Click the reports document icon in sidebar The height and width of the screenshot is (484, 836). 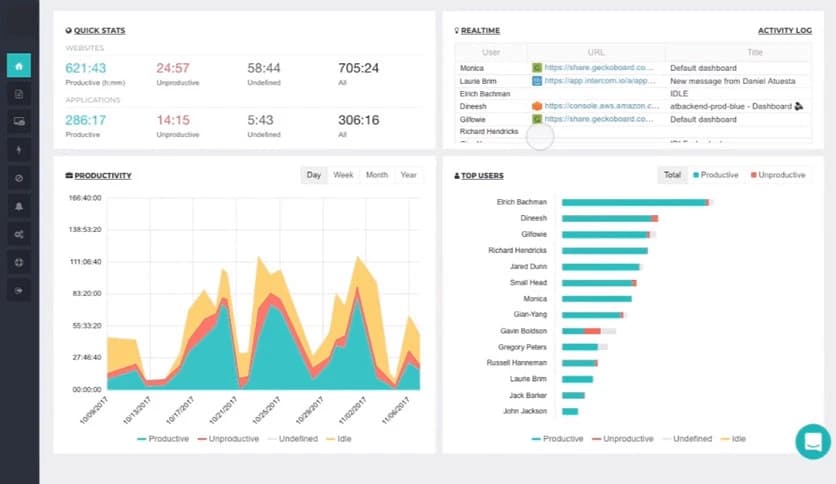pos(19,94)
